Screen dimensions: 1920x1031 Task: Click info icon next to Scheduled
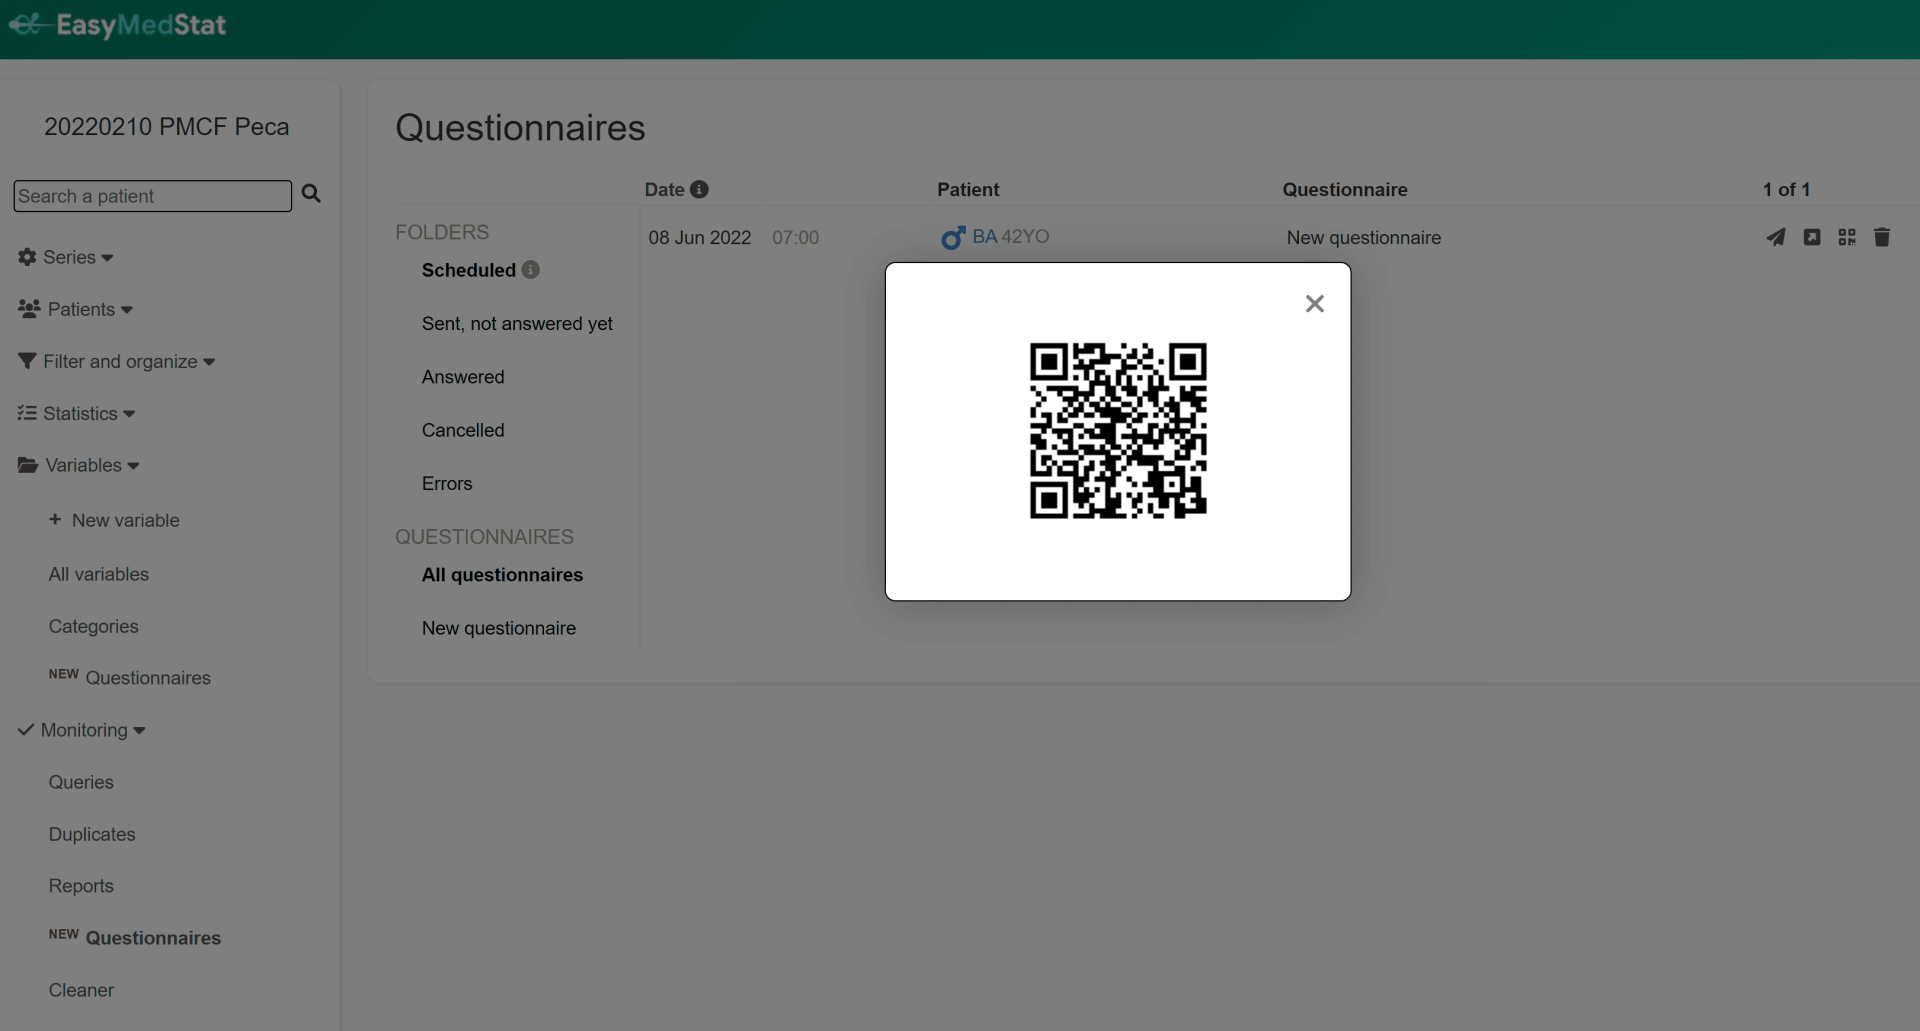coord(531,270)
